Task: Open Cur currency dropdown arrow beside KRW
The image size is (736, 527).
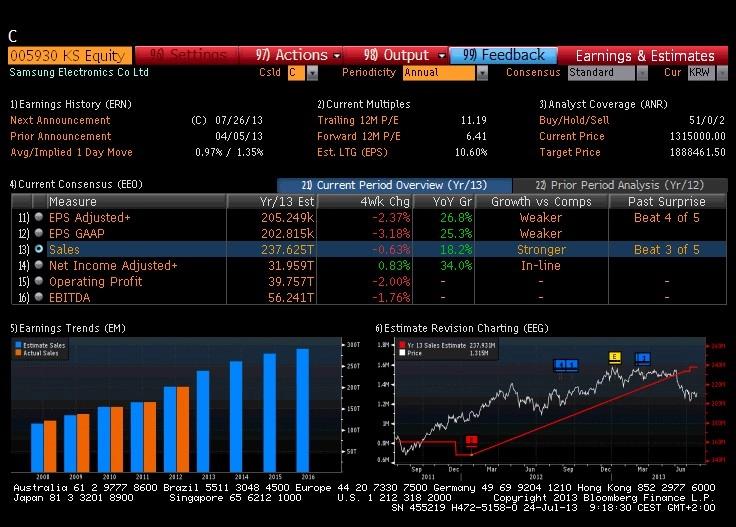Action: [x=722, y=73]
